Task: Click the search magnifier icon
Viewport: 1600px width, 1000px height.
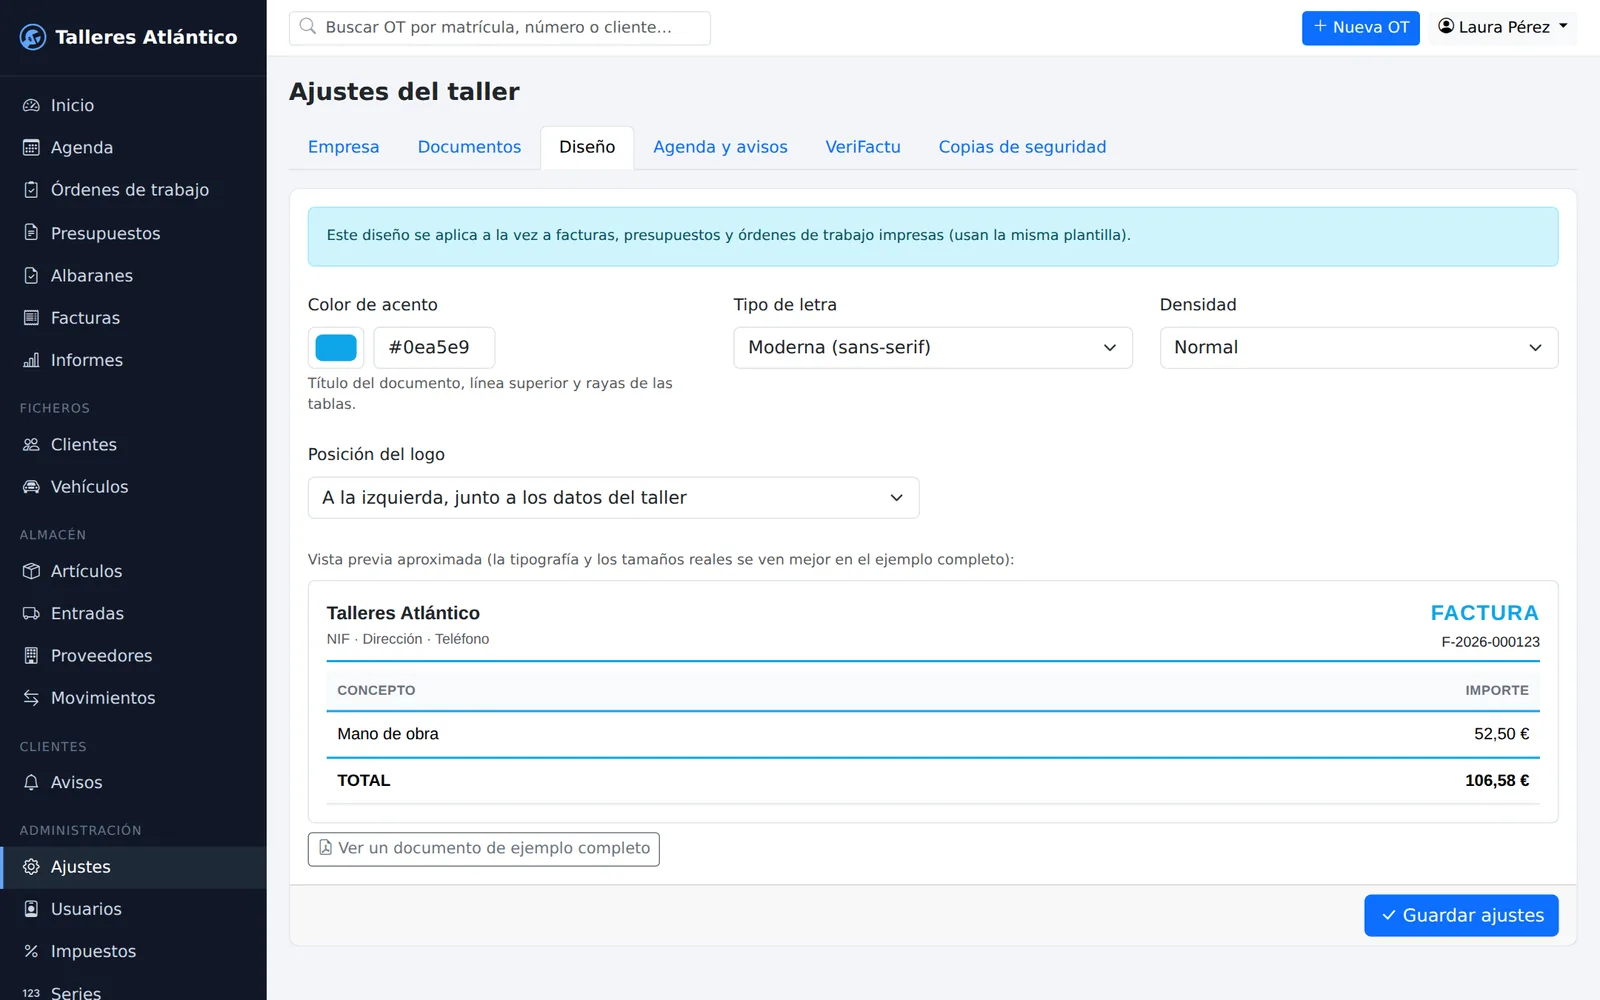Action: pos(308,27)
